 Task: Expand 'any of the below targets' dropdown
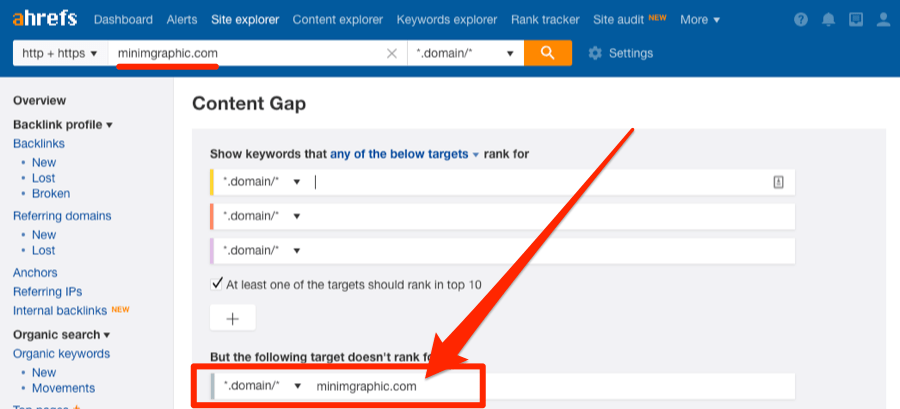point(404,154)
